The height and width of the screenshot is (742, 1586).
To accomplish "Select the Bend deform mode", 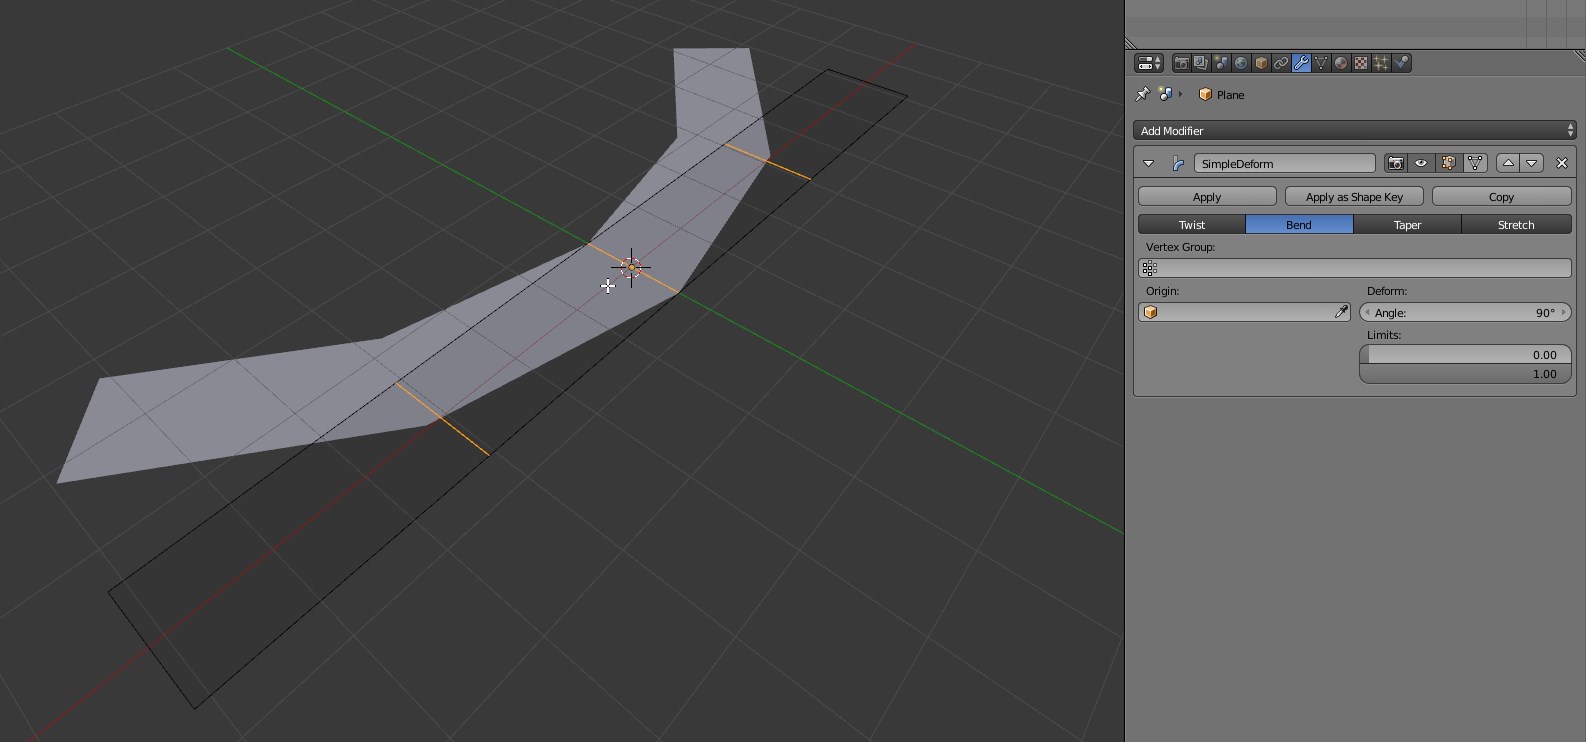I will pyautogui.click(x=1299, y=225).
